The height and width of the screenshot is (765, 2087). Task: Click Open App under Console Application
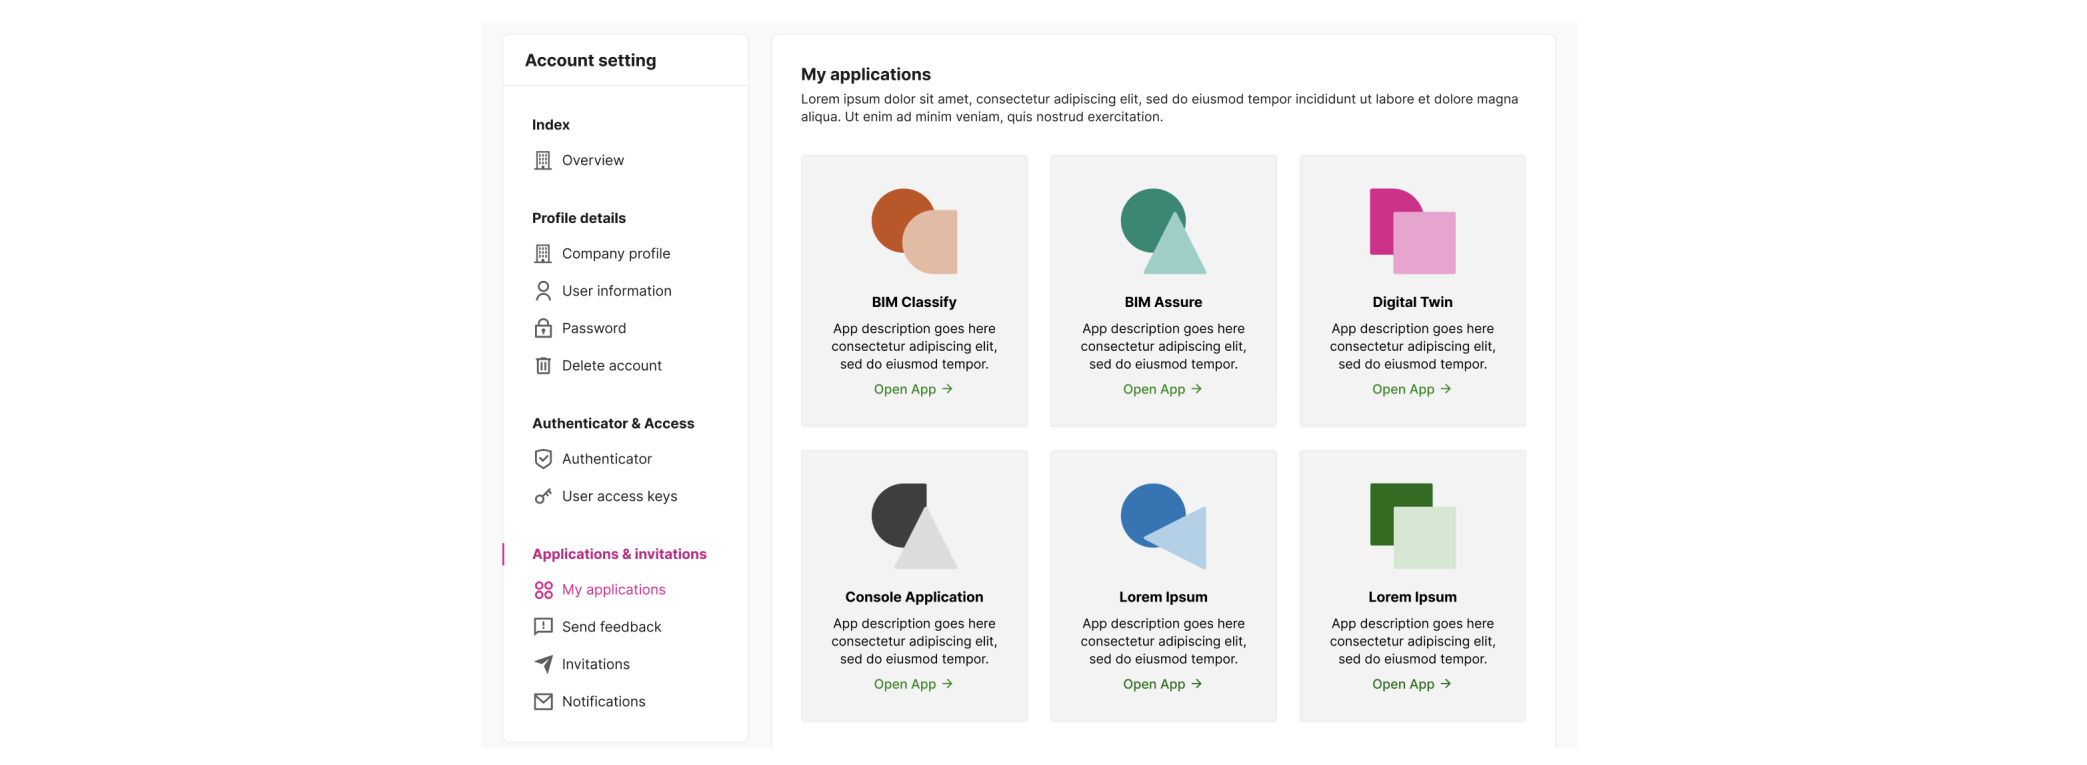[913, 685]
